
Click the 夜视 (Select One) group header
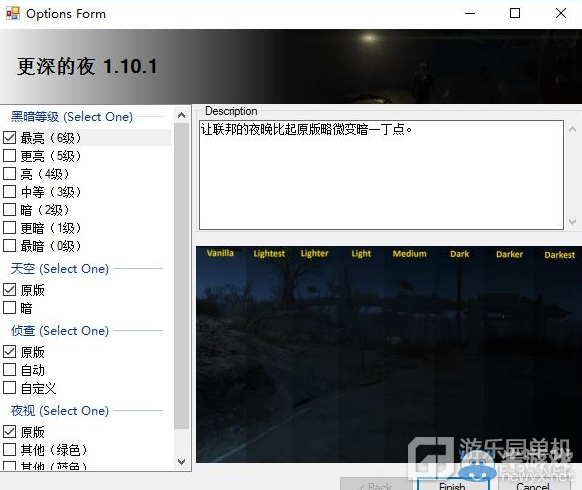(60, 411)
